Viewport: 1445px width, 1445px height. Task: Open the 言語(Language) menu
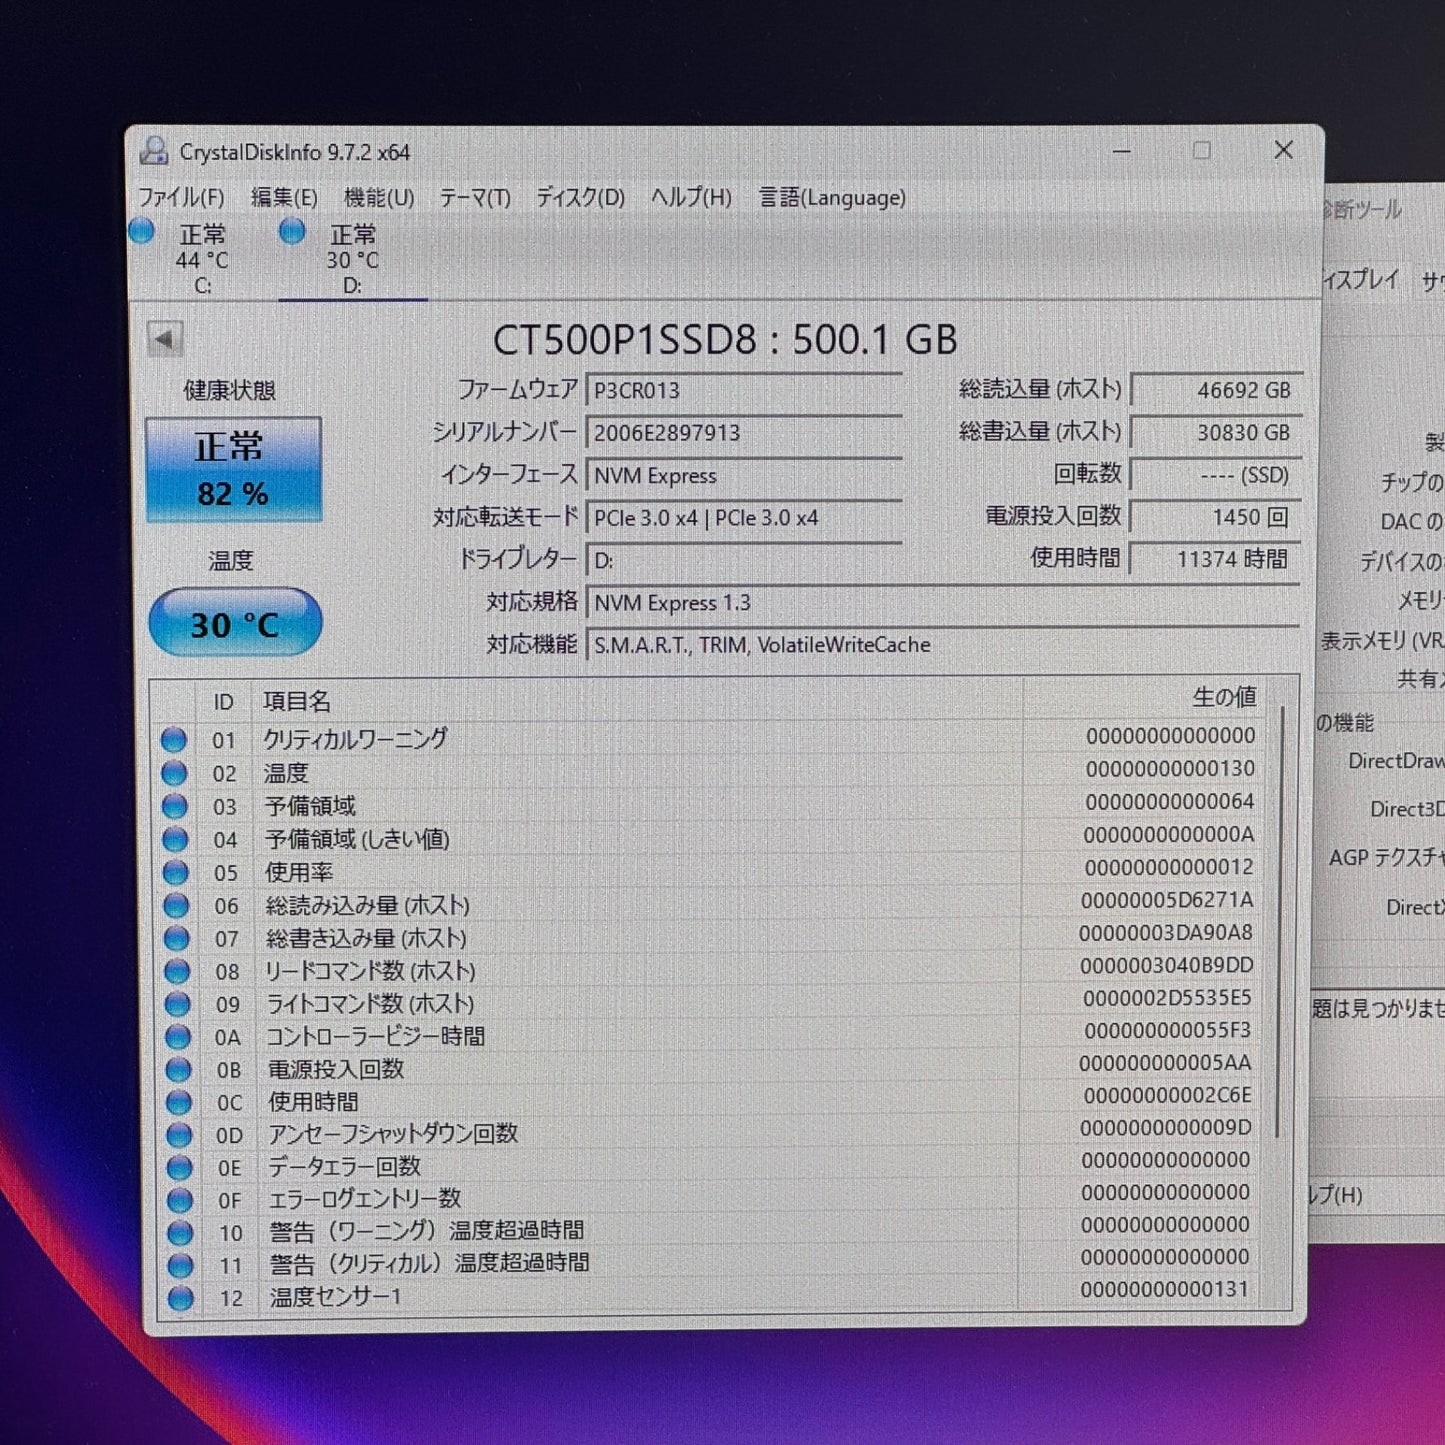tap(832, 197)
